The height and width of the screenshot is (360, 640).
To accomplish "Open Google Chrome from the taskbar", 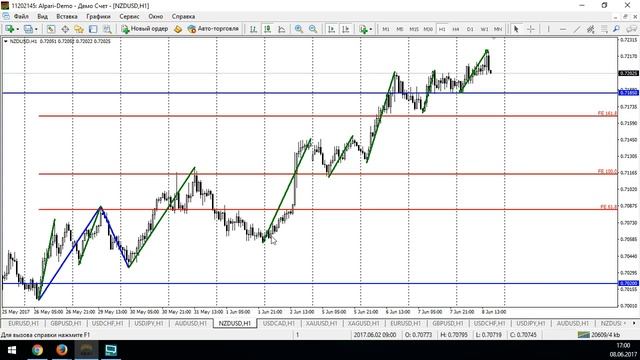I will [x=38, y=350].
